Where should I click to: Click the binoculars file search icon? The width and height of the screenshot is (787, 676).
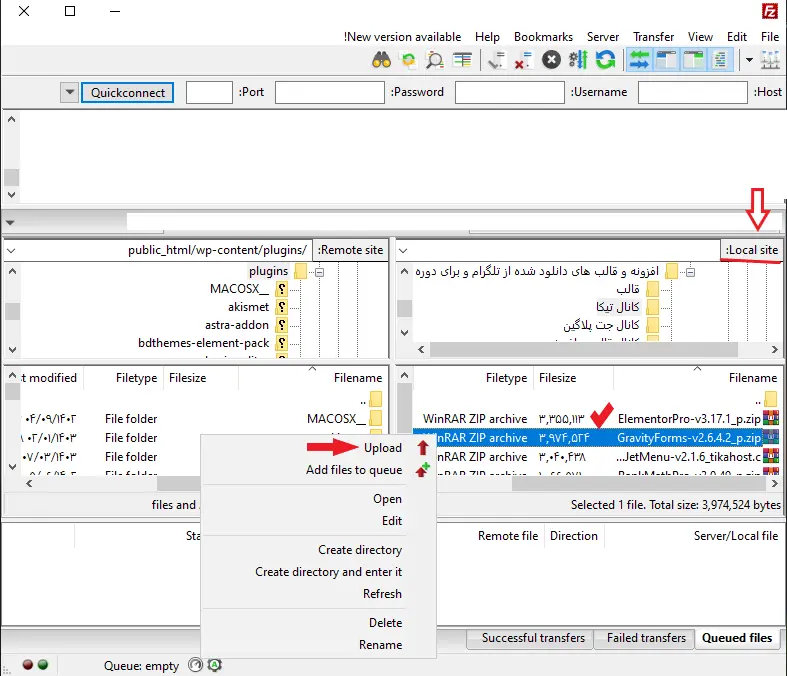381,60
